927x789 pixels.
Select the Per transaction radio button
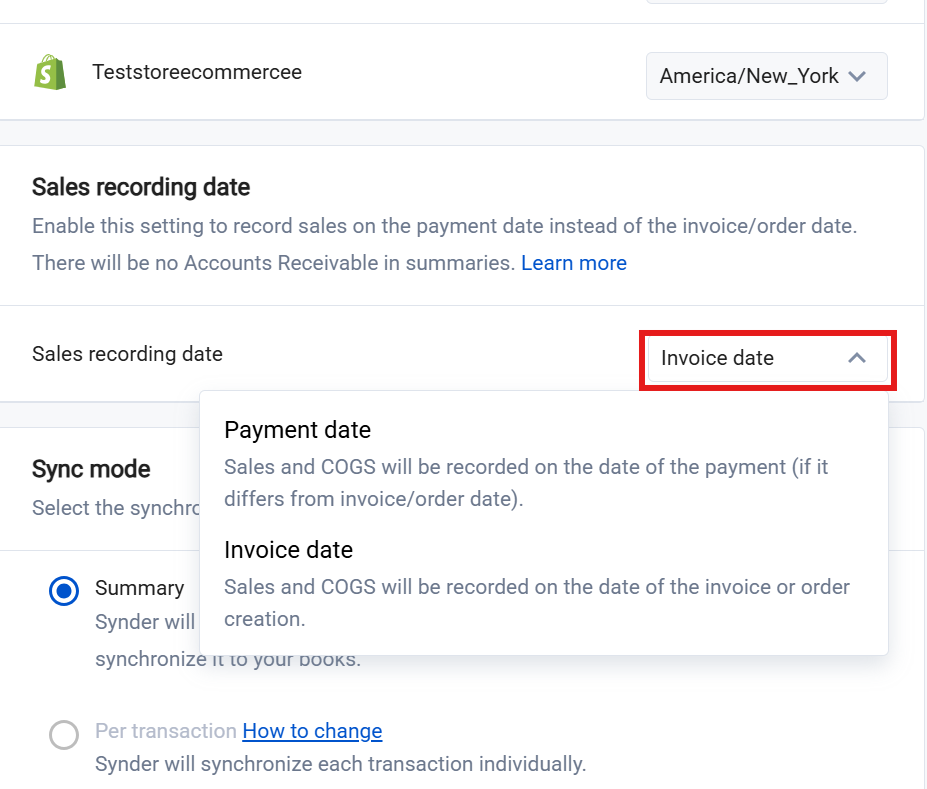coord(64,735)
